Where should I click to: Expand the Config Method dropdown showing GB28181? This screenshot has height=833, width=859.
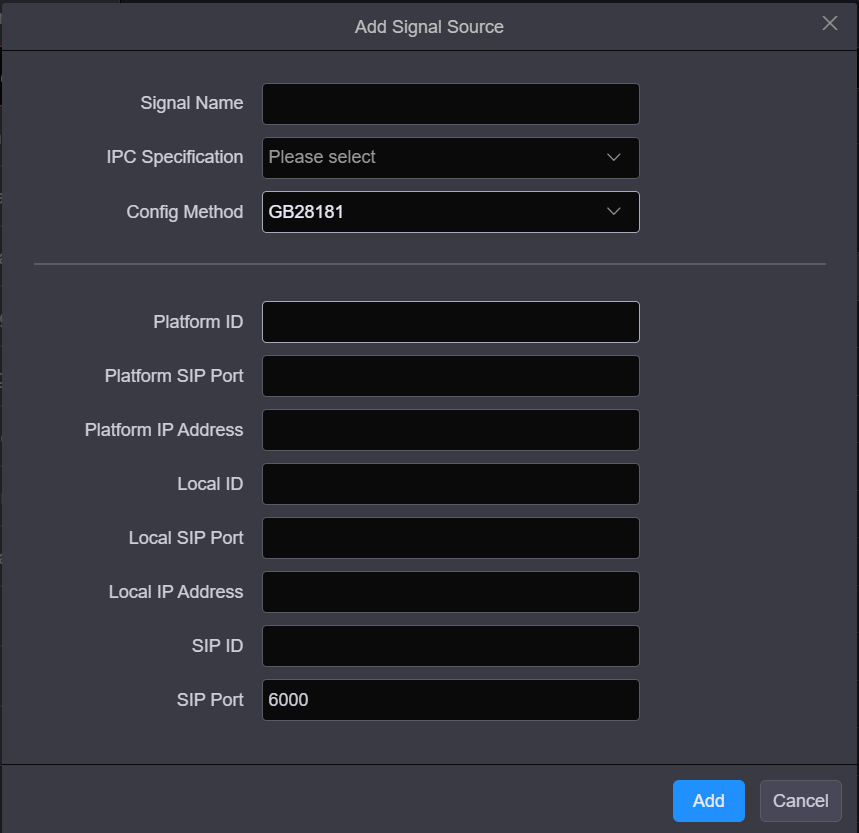pos(450,212)
